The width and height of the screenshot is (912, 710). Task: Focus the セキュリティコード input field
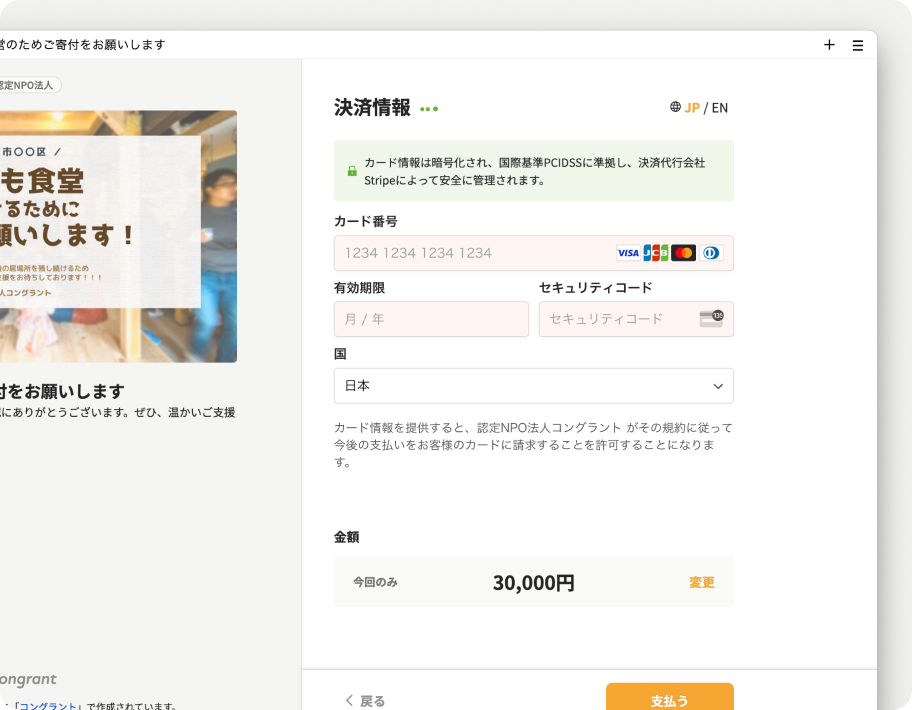point(636,319)
